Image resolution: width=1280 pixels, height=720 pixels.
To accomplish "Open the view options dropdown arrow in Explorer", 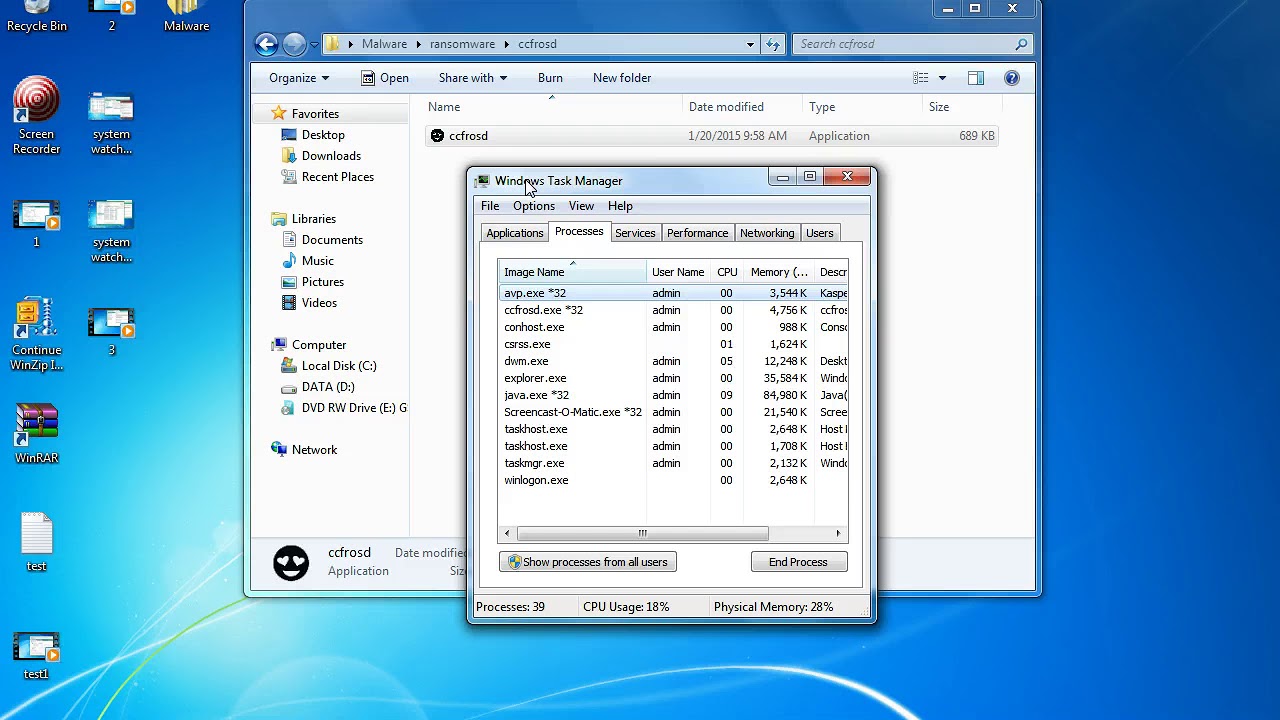I will (942, 78).
